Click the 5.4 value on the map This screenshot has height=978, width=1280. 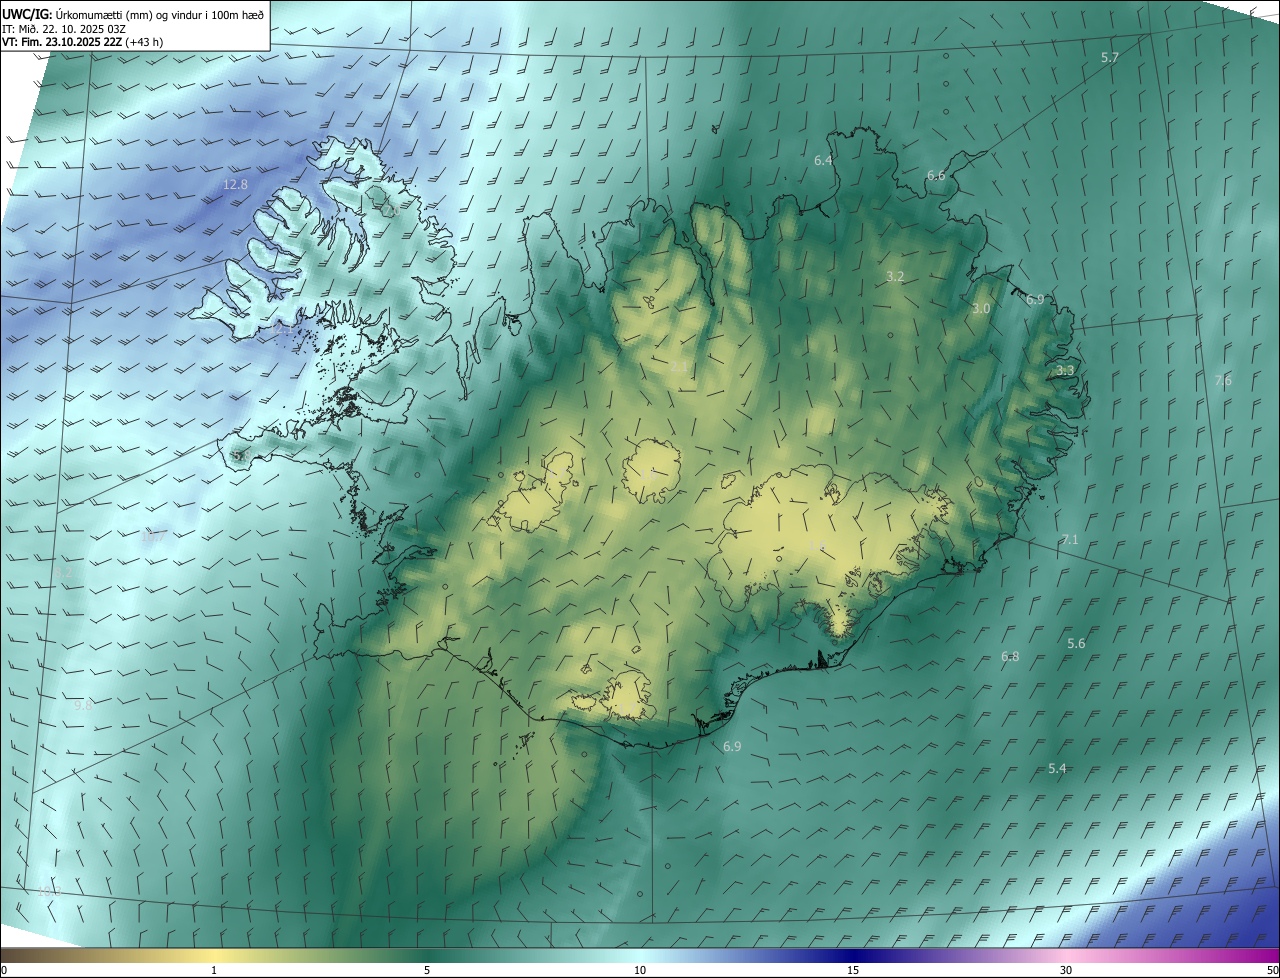(x=1057, y=769)
